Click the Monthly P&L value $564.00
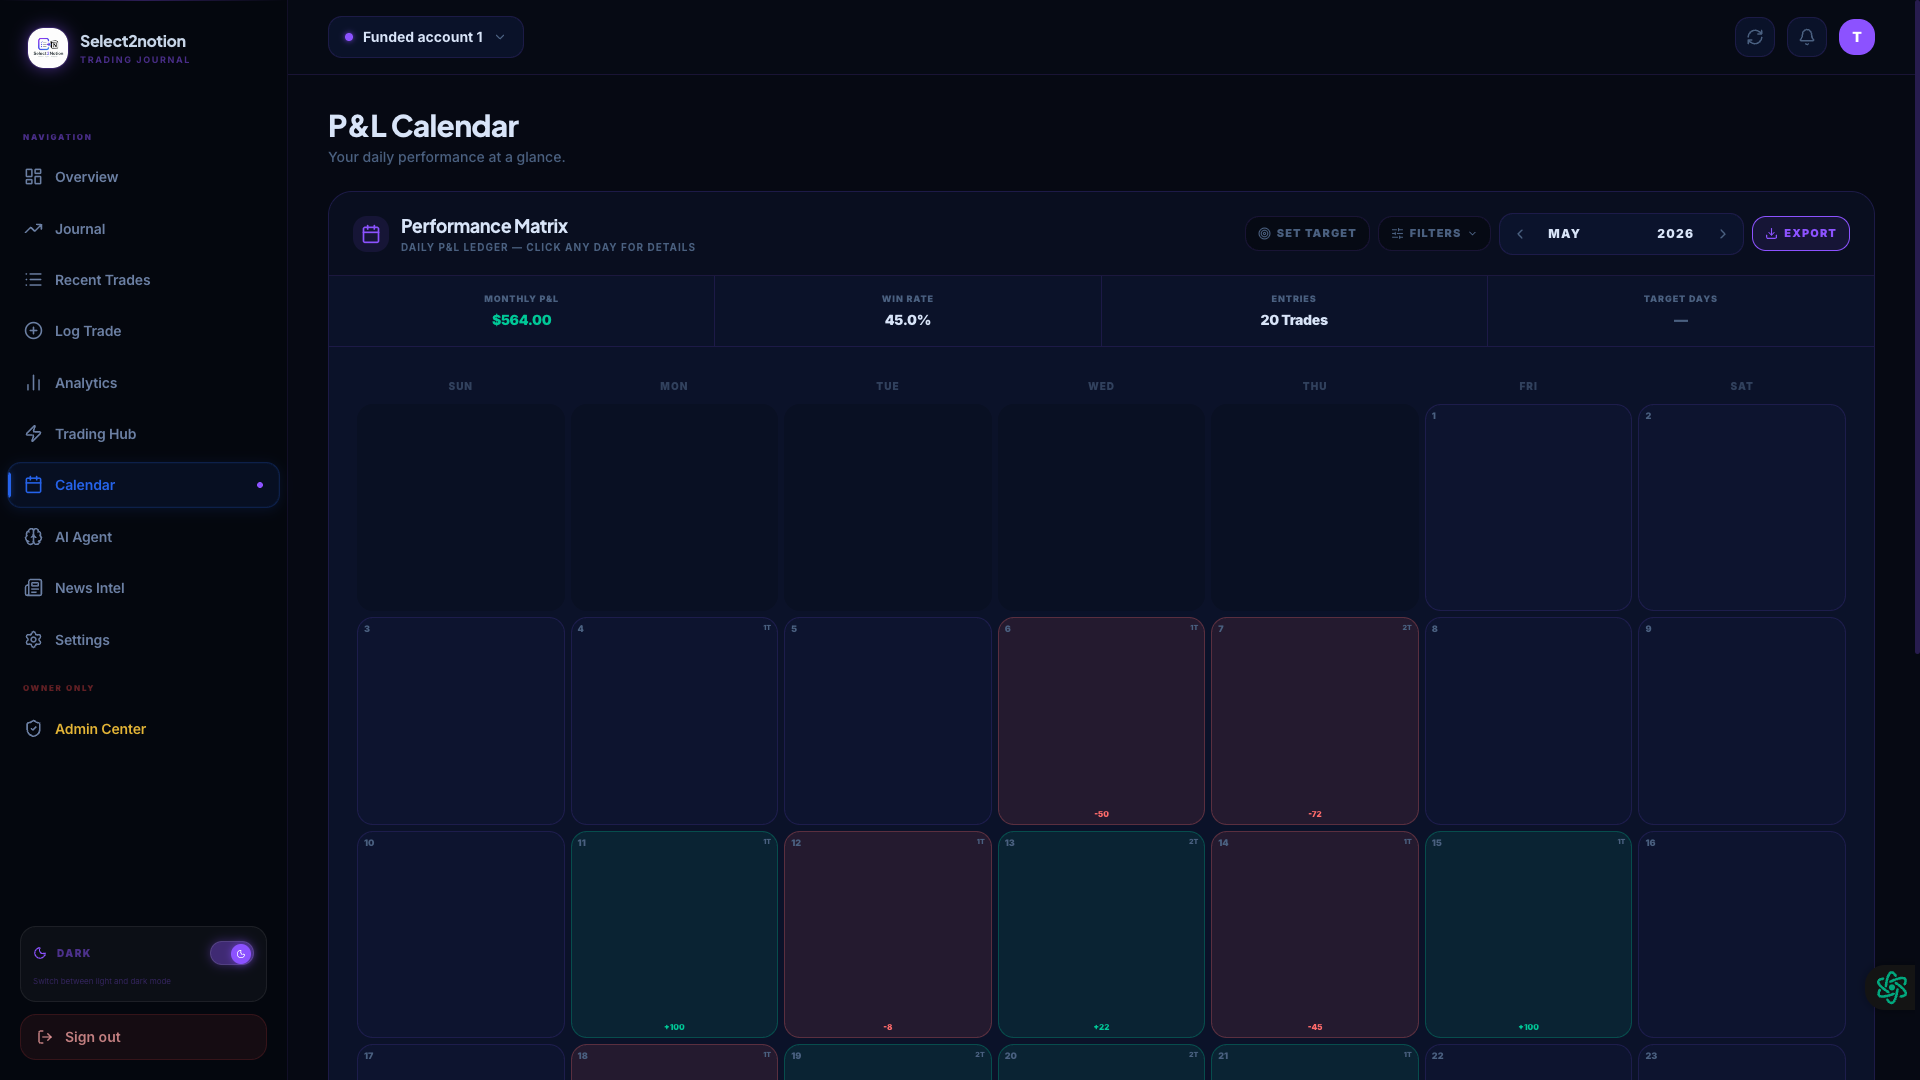The height and width of the screenshot is (1080, 1920). coord(521,320)
